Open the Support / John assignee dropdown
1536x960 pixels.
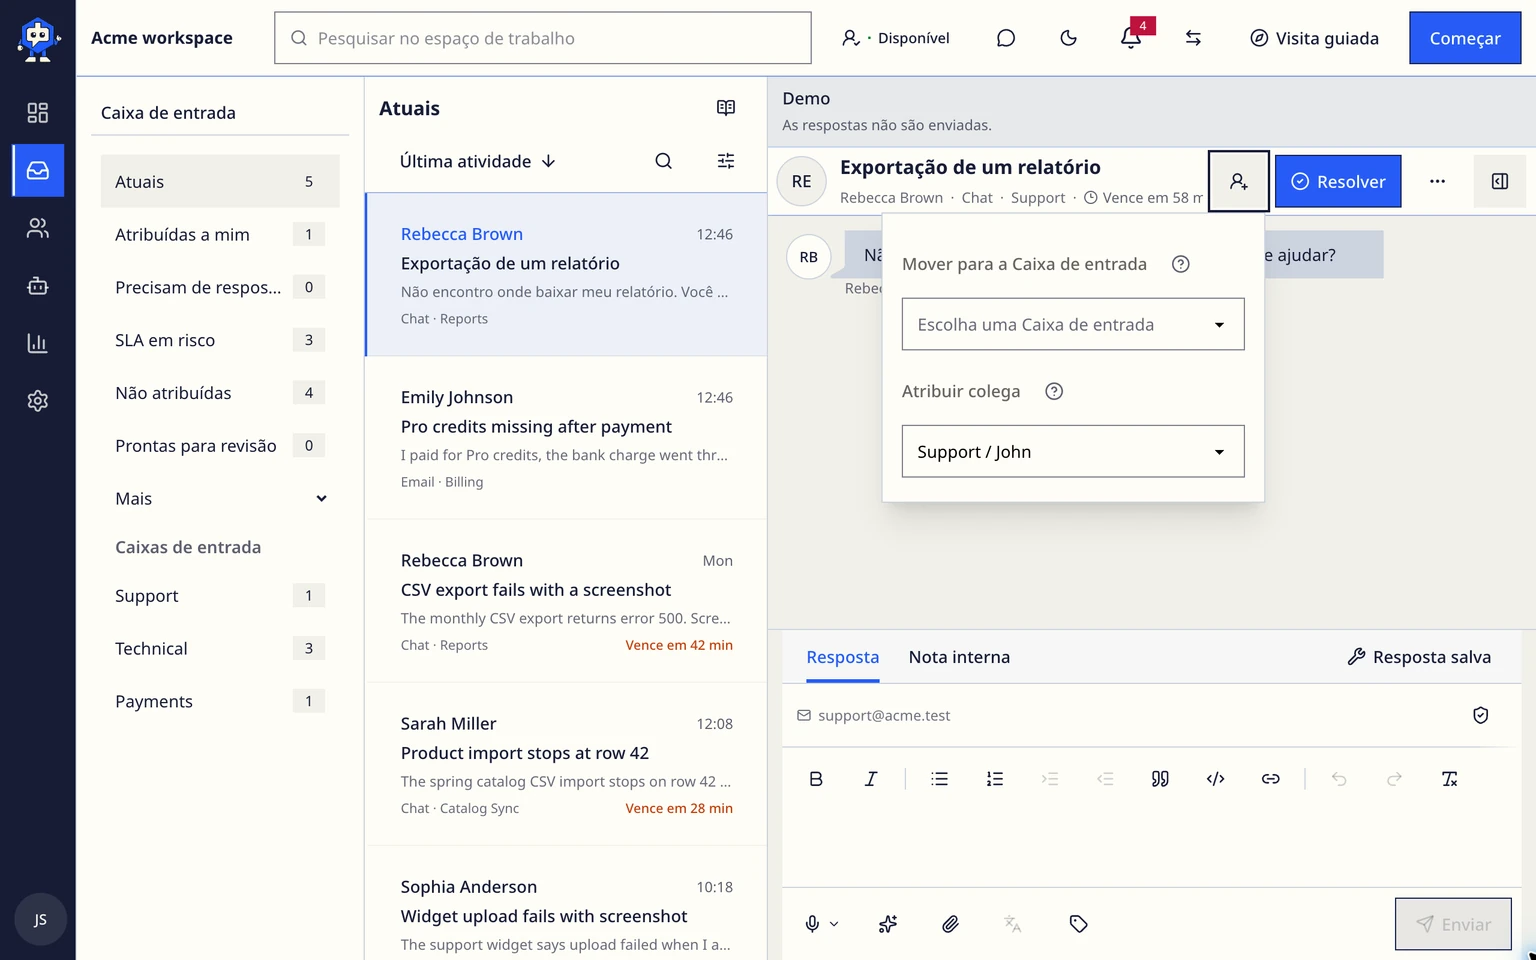point(1073,451)
